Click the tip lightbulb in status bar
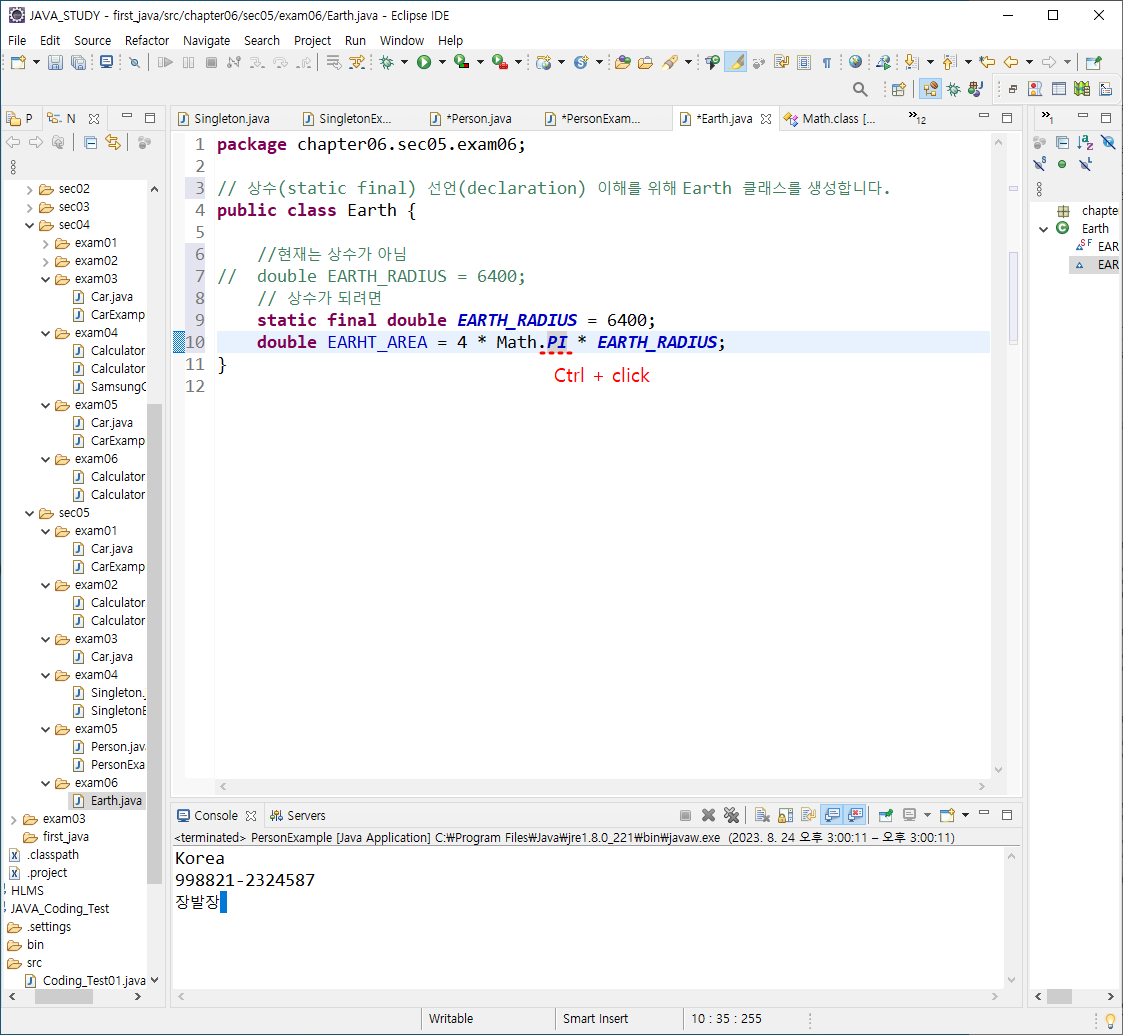Image resolution: width=1123 pixels, height=1035 pixels. pyautogui.click(x=1109, y=1020)
